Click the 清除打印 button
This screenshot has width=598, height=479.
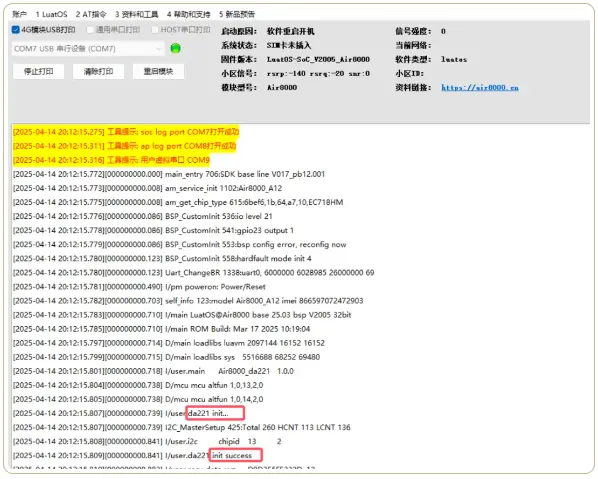(98, 71)
